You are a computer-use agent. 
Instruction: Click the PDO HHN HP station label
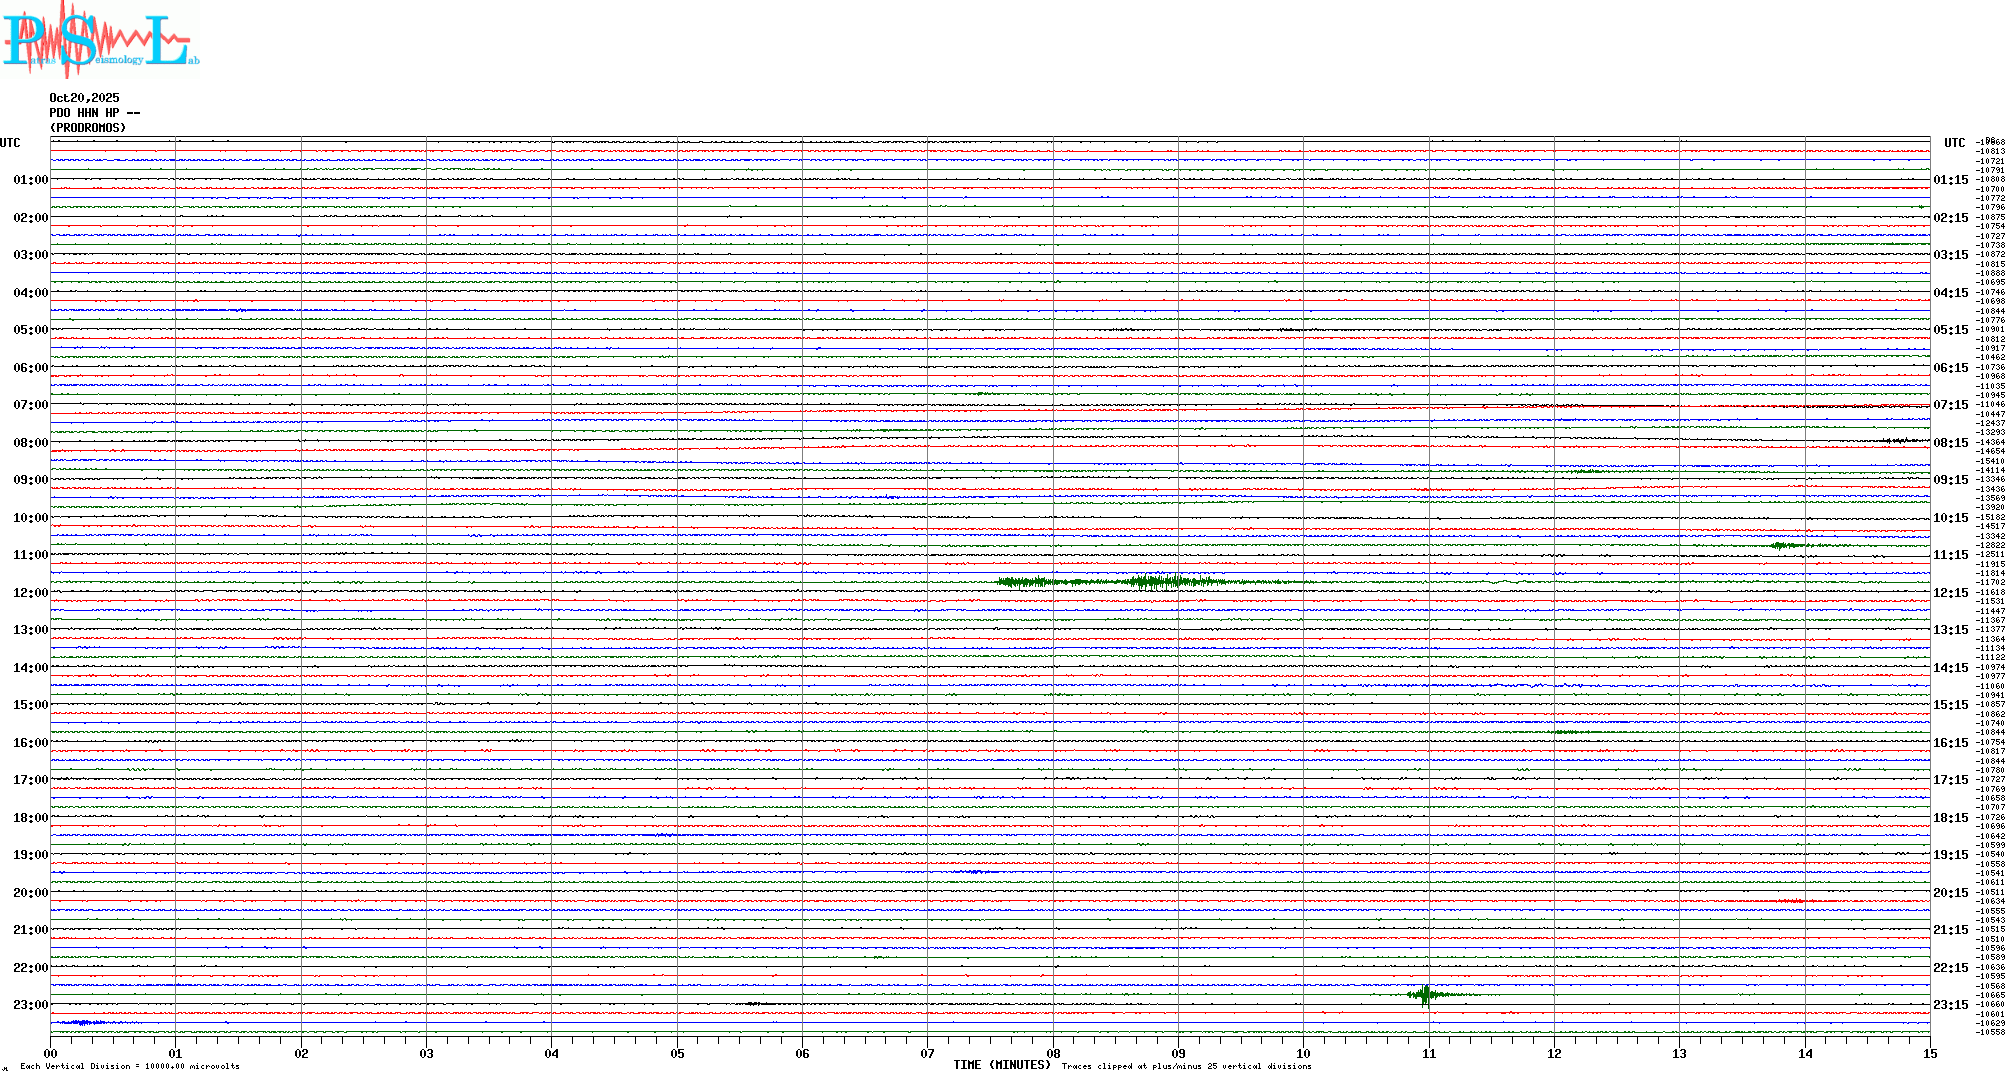pyautogui.click(x=94, y=113)
